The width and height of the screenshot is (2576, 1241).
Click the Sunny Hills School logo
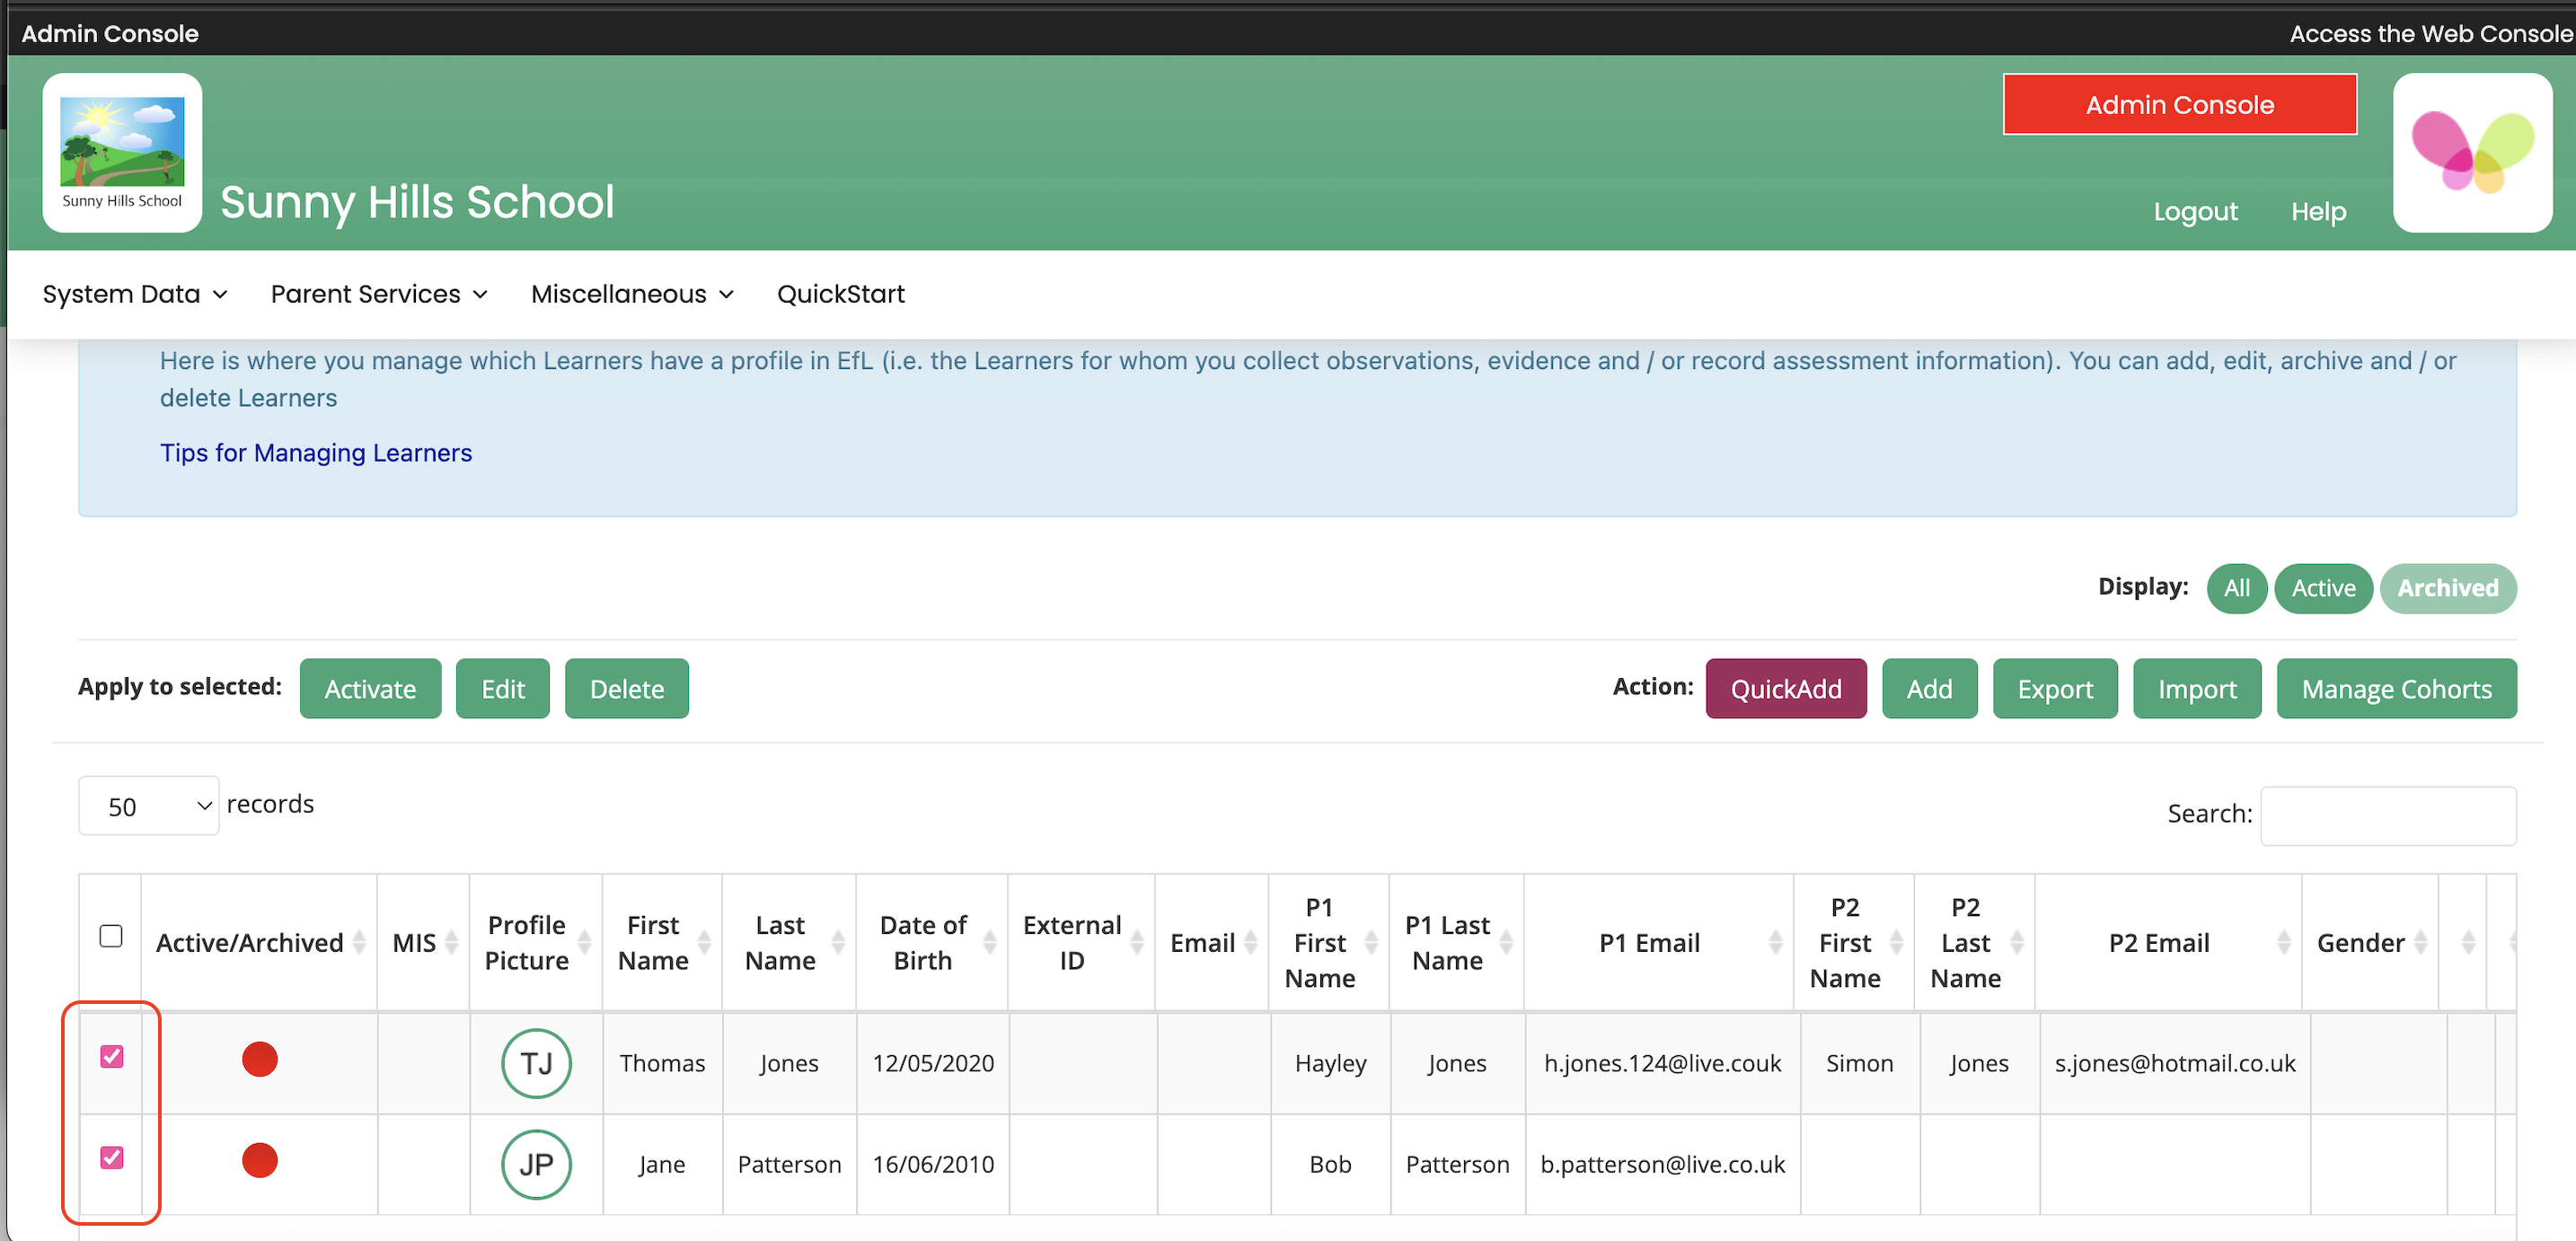122,152
